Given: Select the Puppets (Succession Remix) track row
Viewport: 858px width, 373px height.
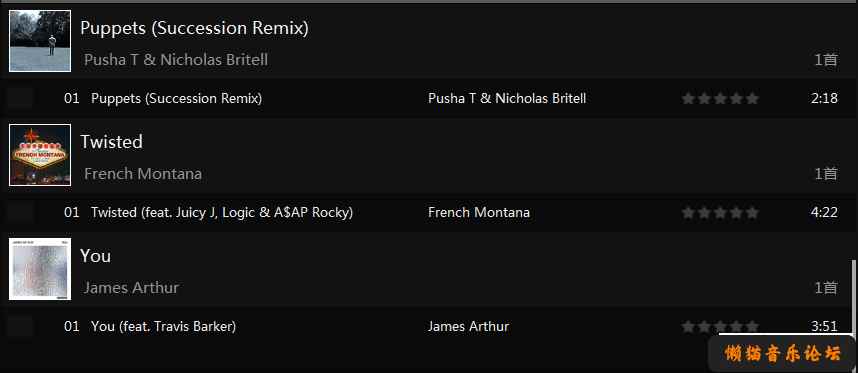Looking at the screenshot, I should [429, 98].
